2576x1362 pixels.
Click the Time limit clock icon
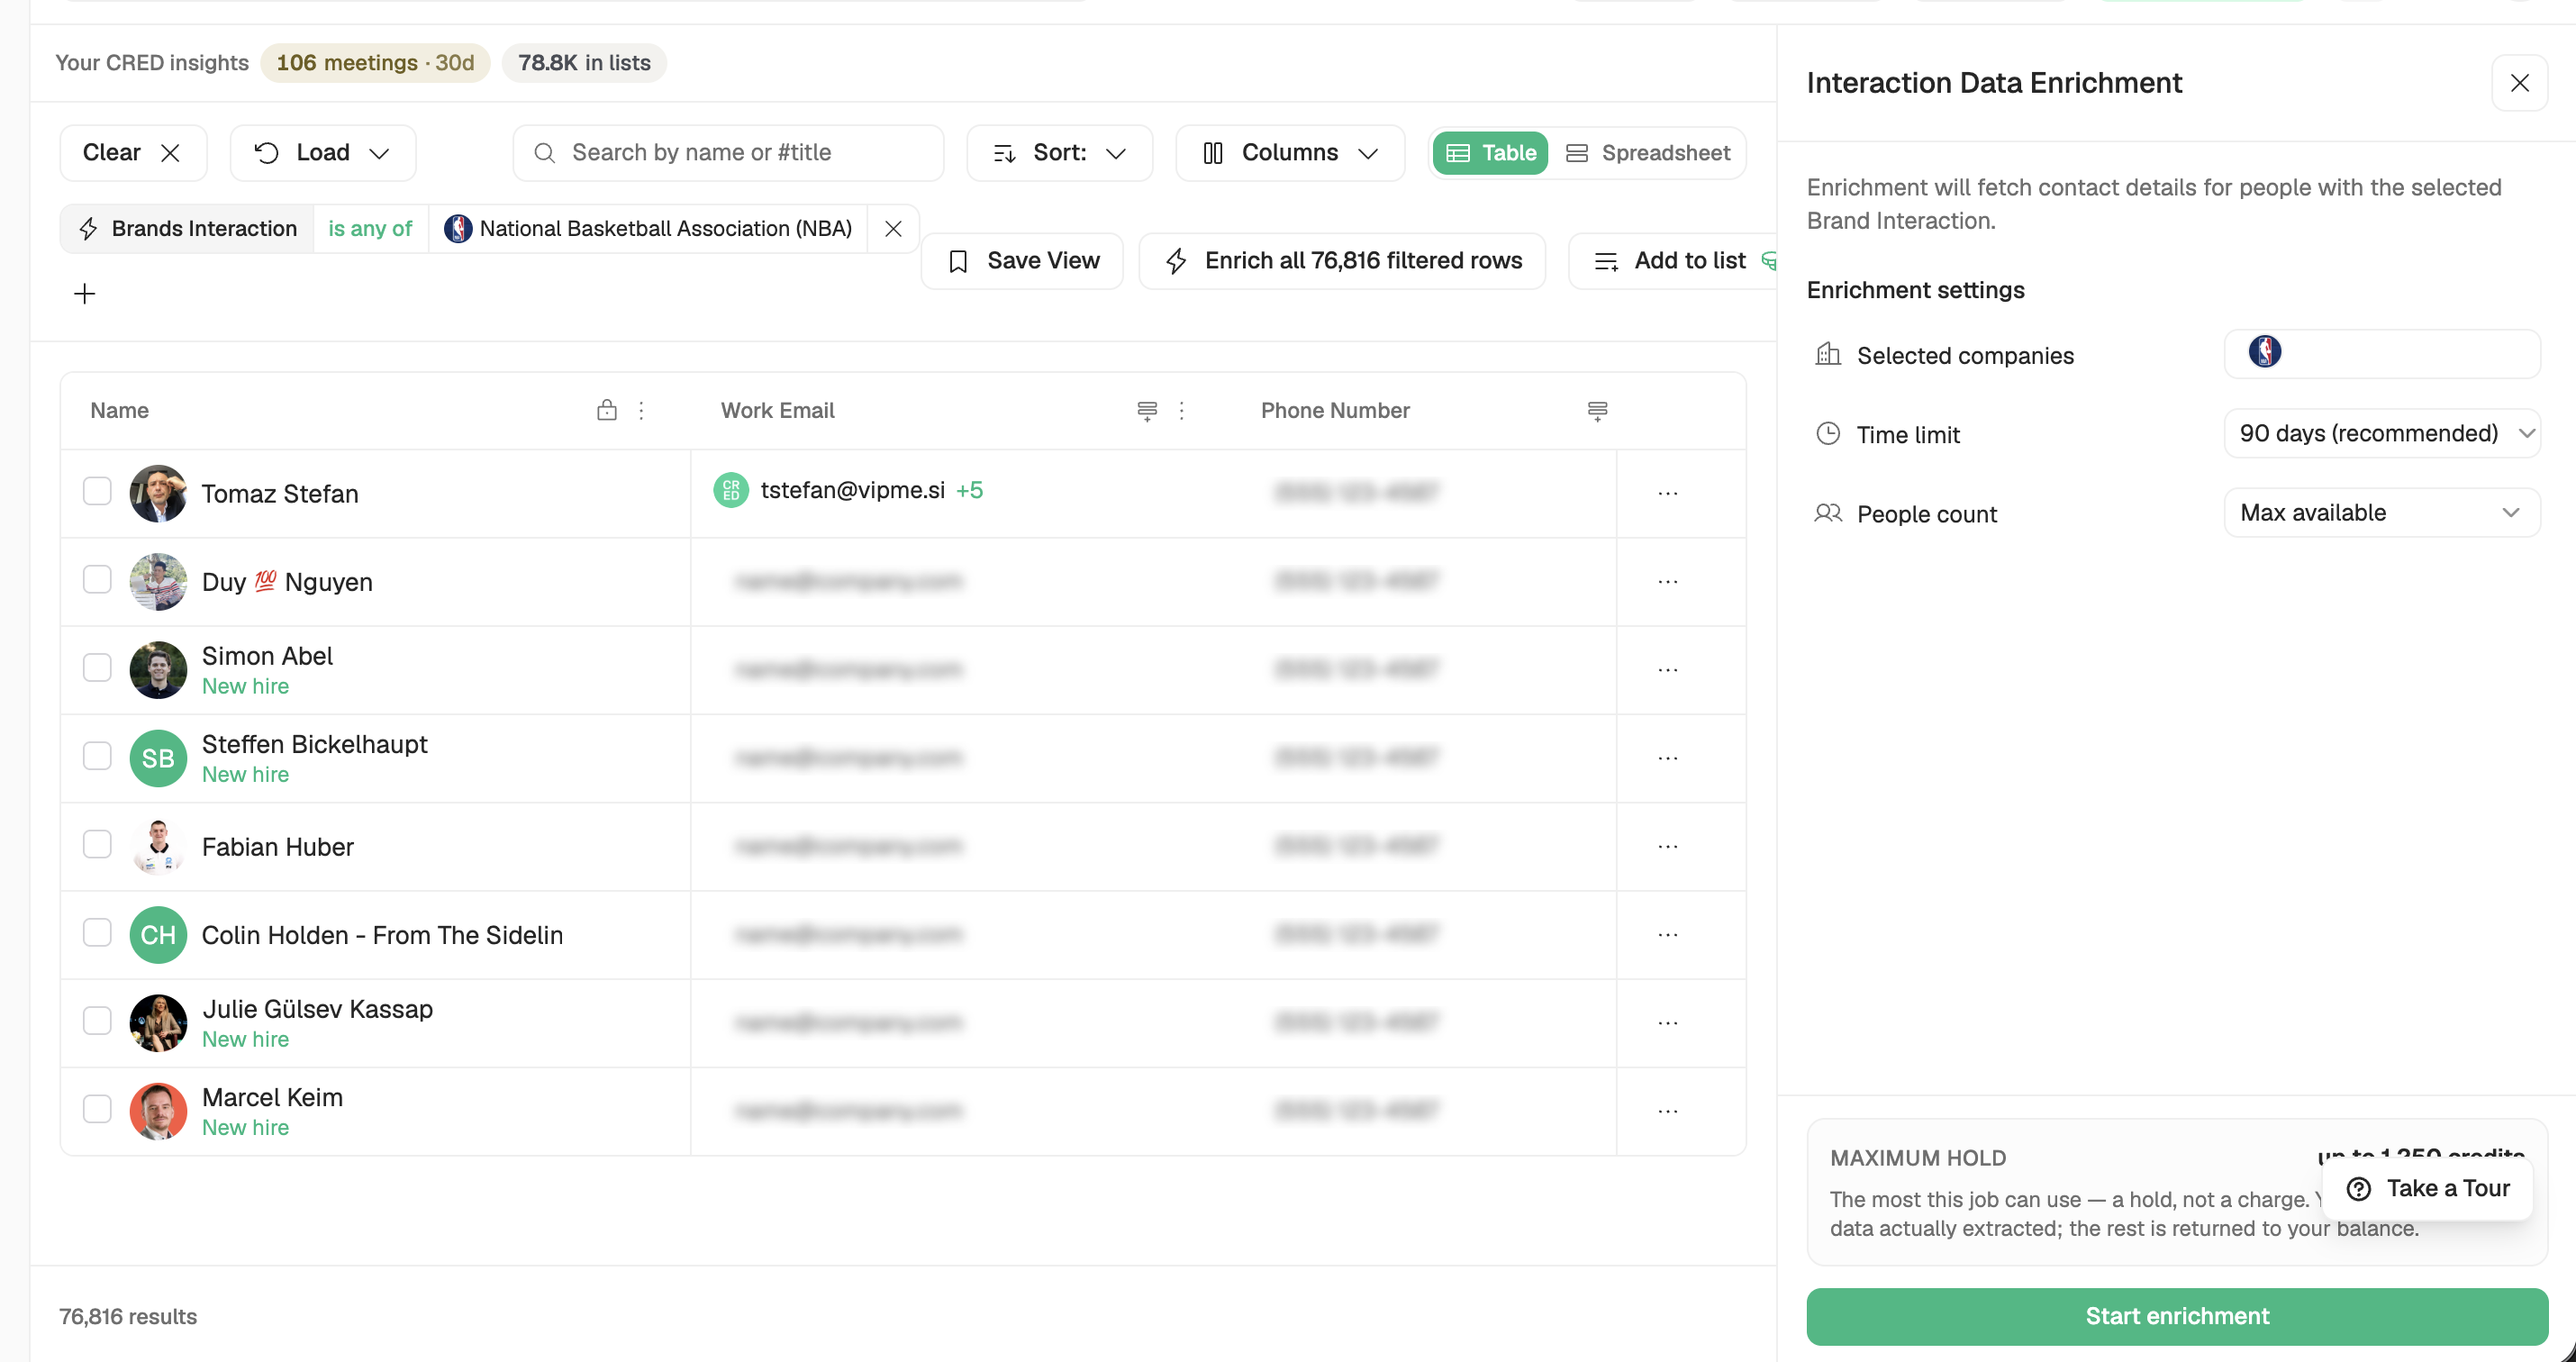1827,433
